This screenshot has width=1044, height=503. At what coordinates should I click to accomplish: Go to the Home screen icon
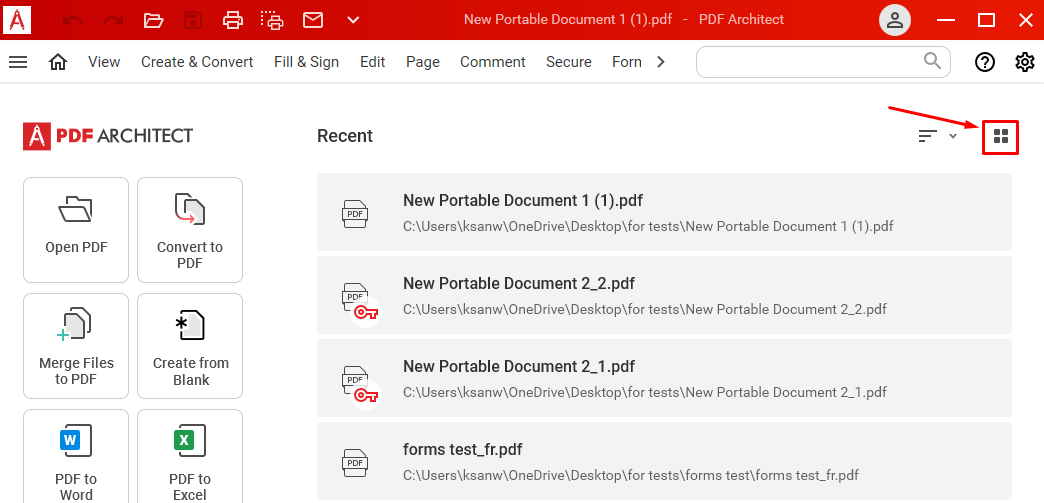[59, 62]
